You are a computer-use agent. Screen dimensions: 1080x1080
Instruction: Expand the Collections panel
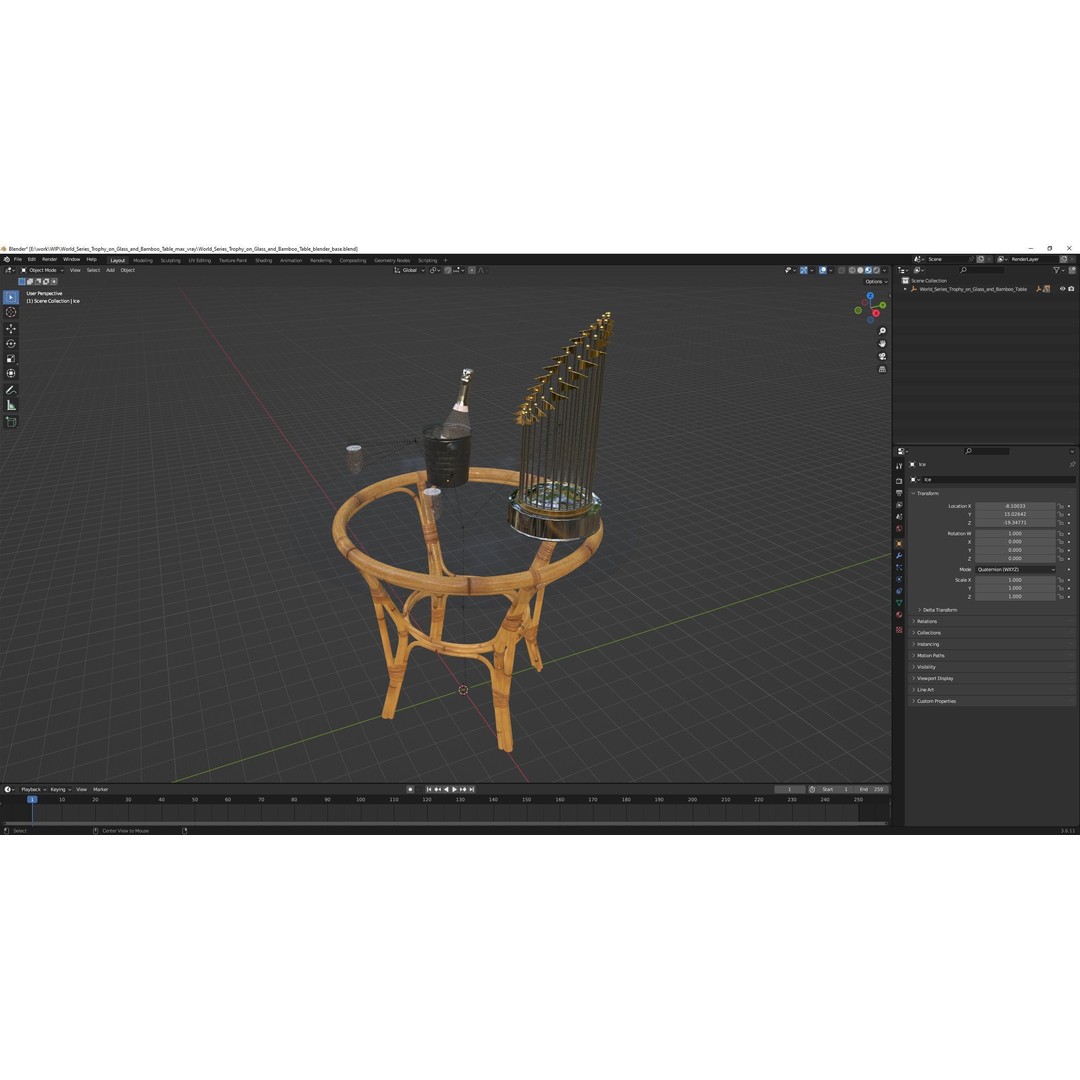tap(927, 633)
